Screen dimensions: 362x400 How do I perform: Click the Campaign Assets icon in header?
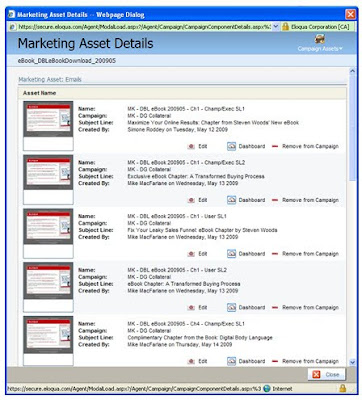pos(320,39)
